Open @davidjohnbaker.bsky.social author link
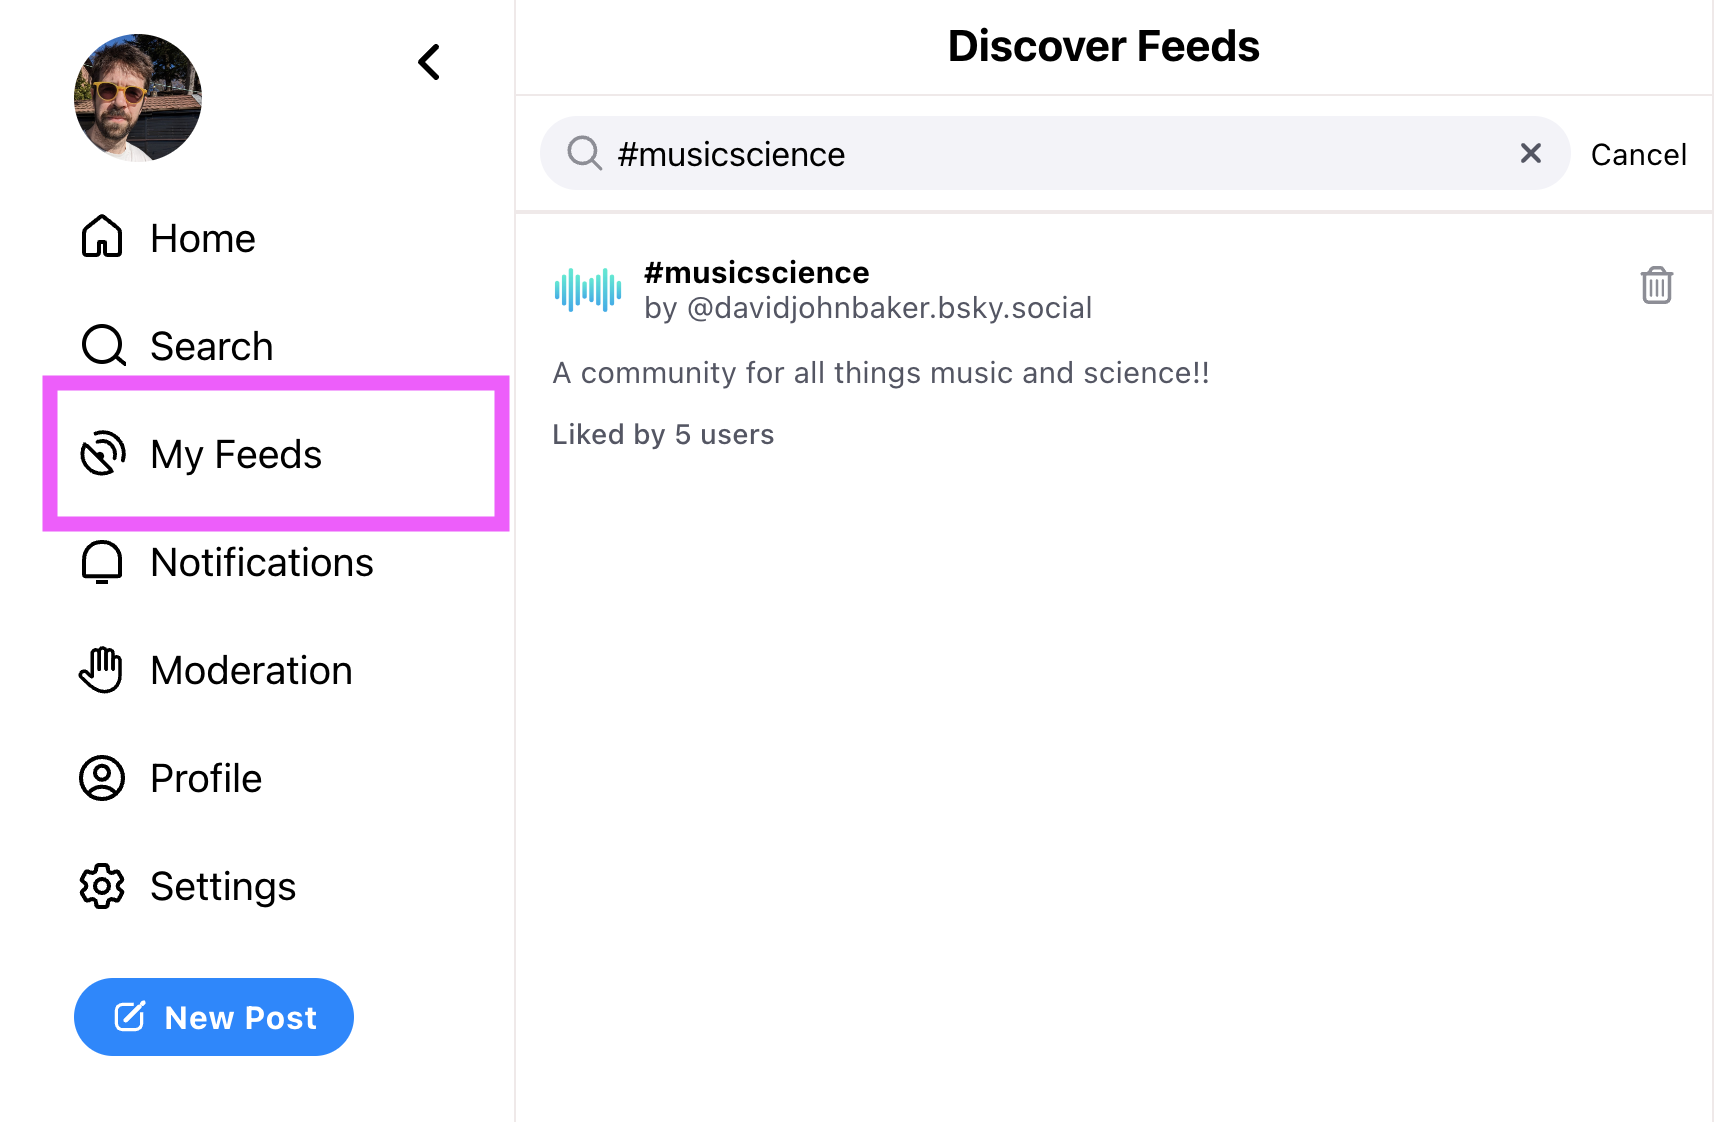This screenshot has height=1122, width=1722. pyautogui.click(x=889, y=308)
